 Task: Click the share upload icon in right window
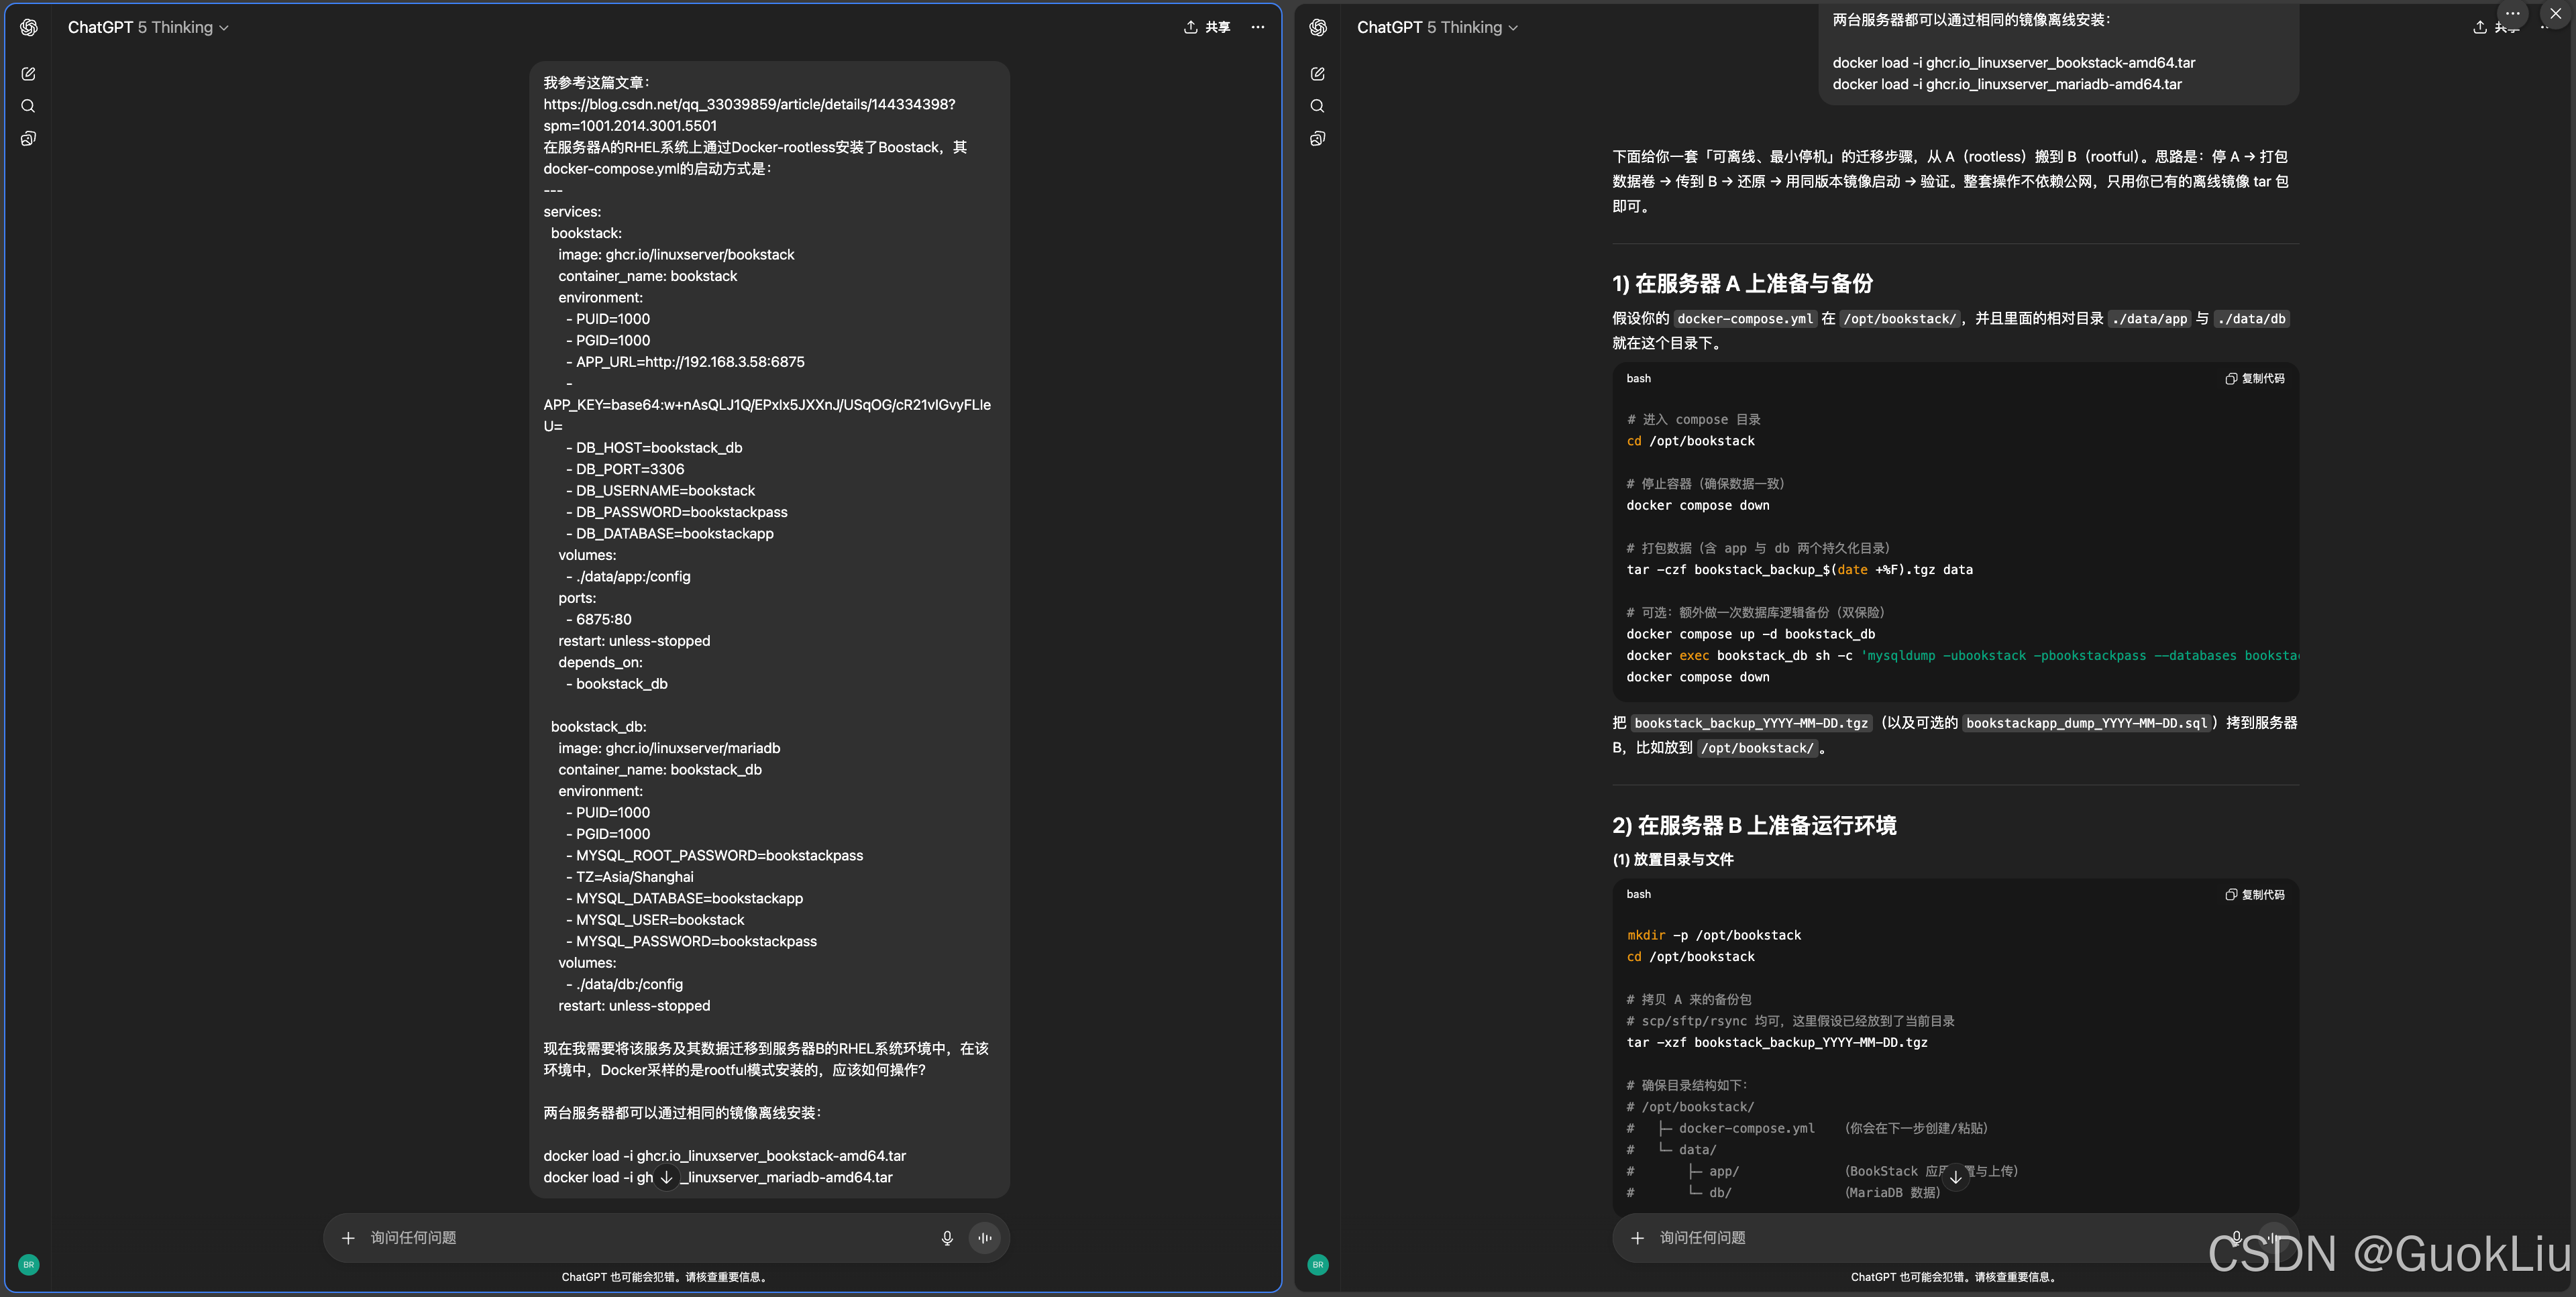2480,27
